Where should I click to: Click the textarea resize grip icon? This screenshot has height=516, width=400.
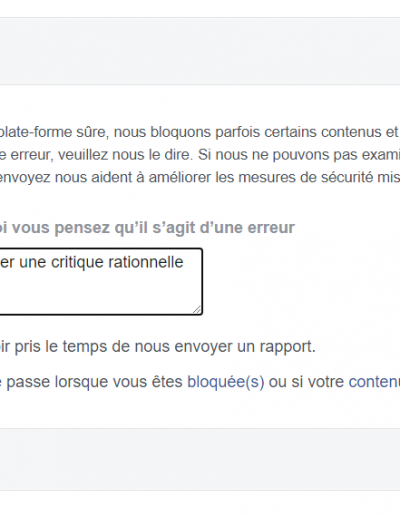click(197, 310)
